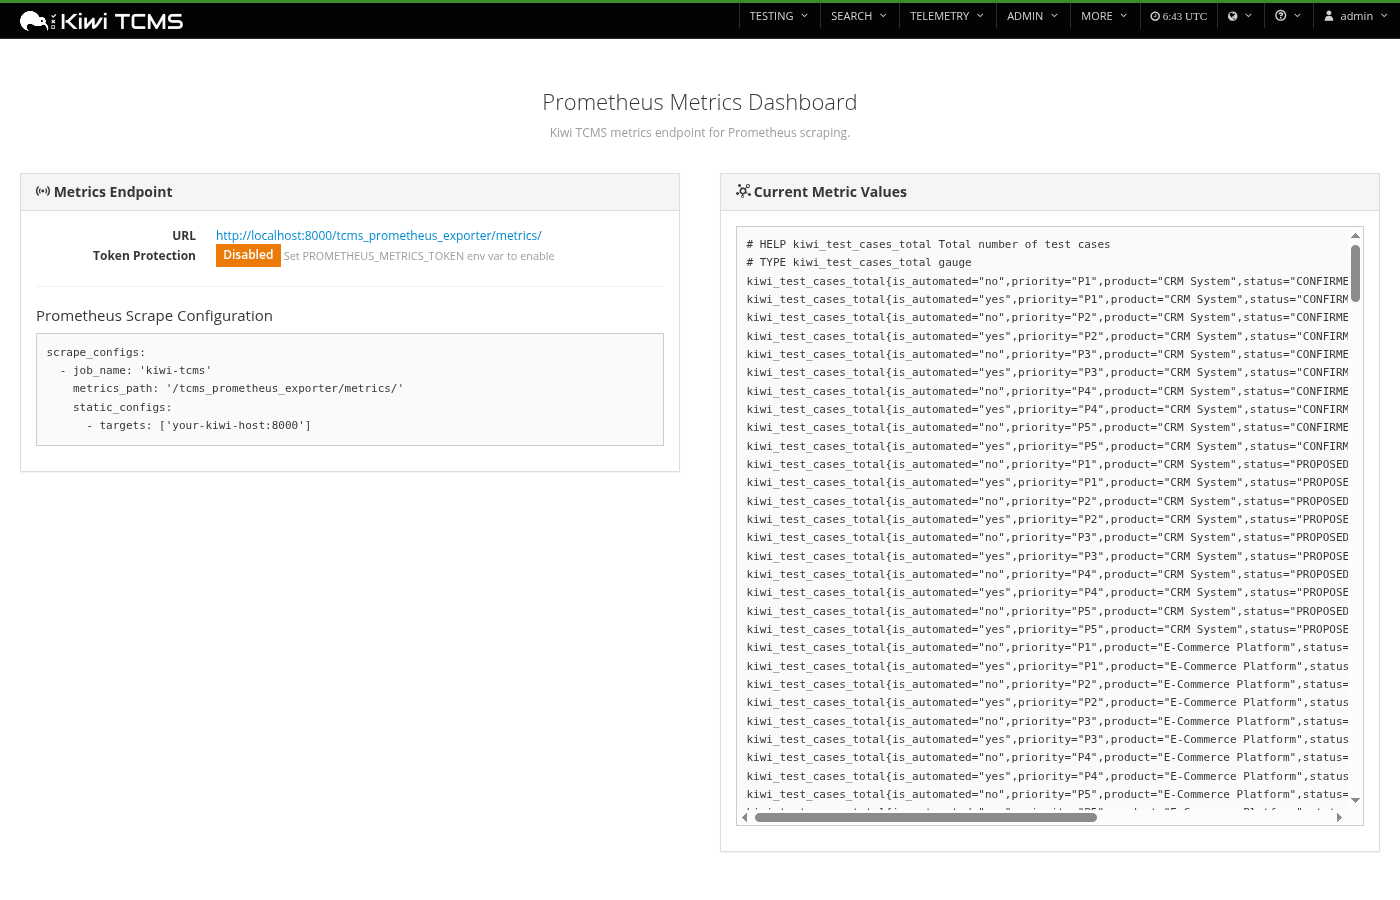Click the '# TYPE kiwi_test_cases_total gauge' line
This screenshot has width=1400, height=900.
pos(859,263)
